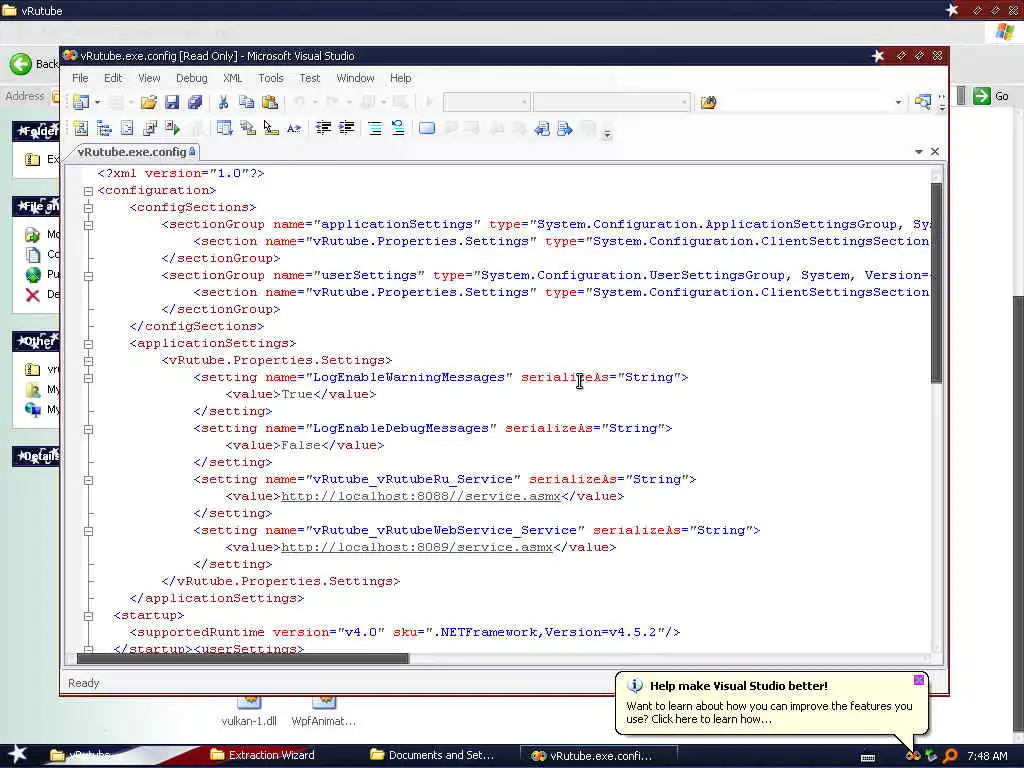Click the Back arrow in Explorer window

pos(21,63)
